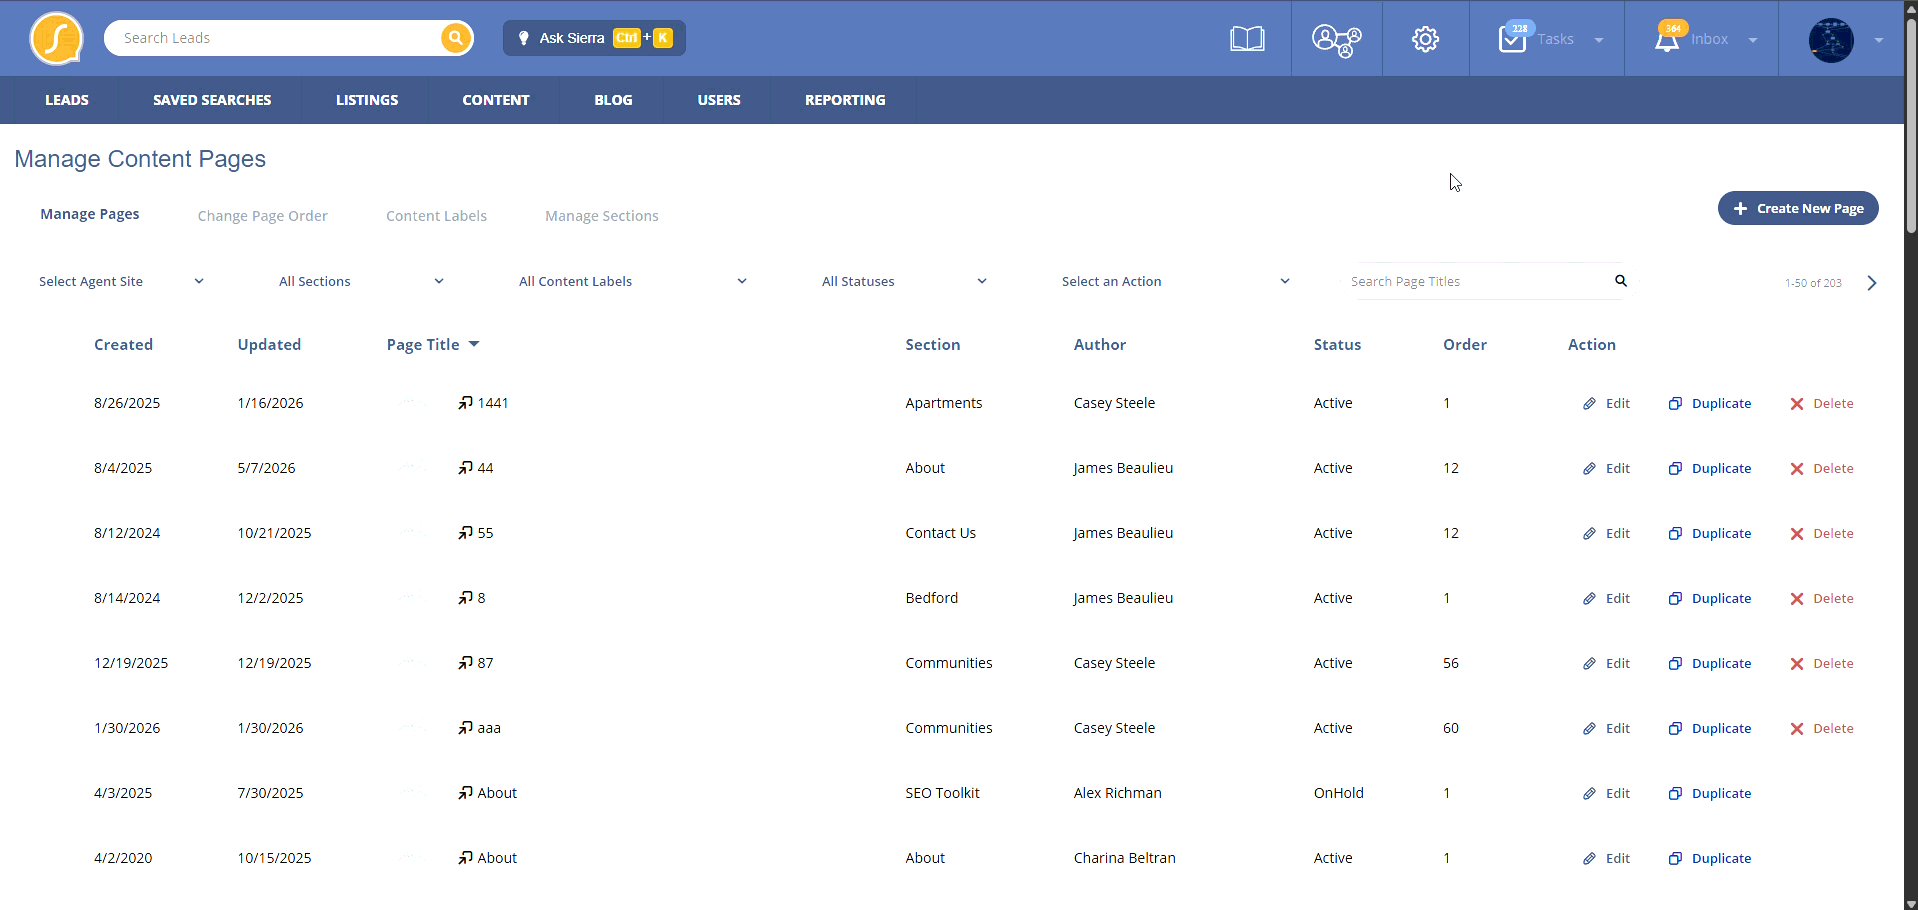Go to next page of results arrow

(1872, 283)
